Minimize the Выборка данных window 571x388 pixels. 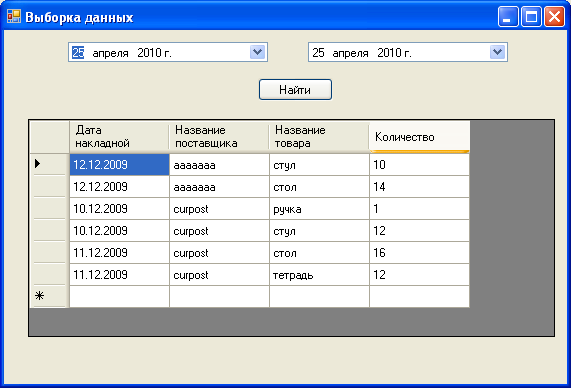coord(508,17)
